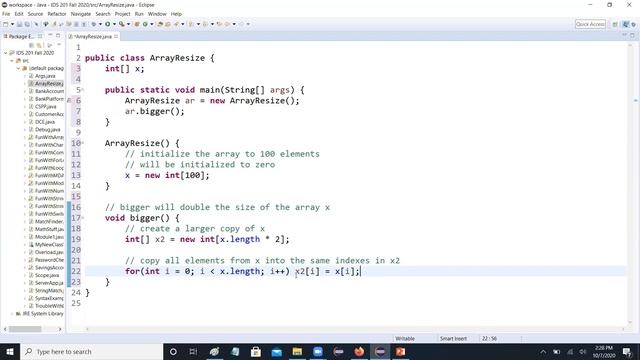
Task: Open the Window menu
Action: tap(157, 14)
